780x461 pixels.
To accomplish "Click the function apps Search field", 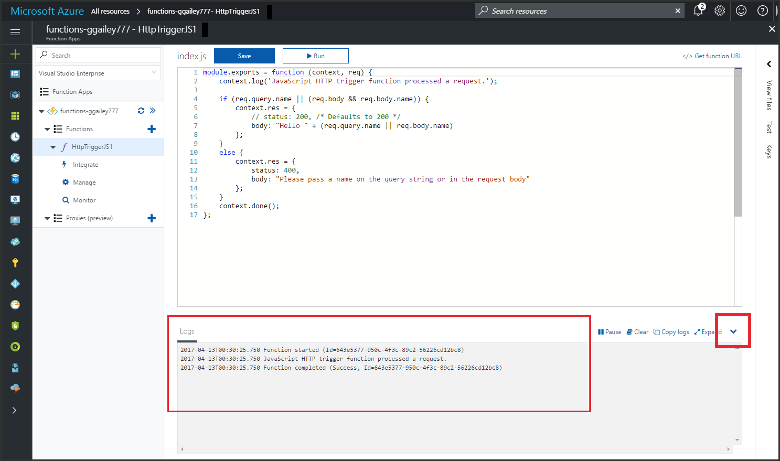I will (x=98, y=55).
